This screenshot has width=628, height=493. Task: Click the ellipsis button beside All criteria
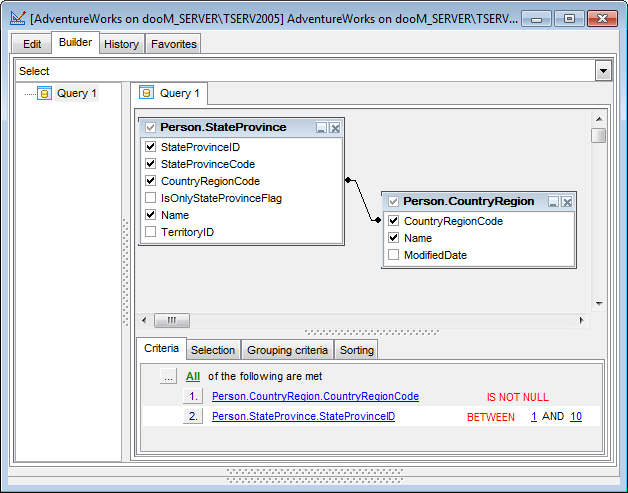point(168,377)
